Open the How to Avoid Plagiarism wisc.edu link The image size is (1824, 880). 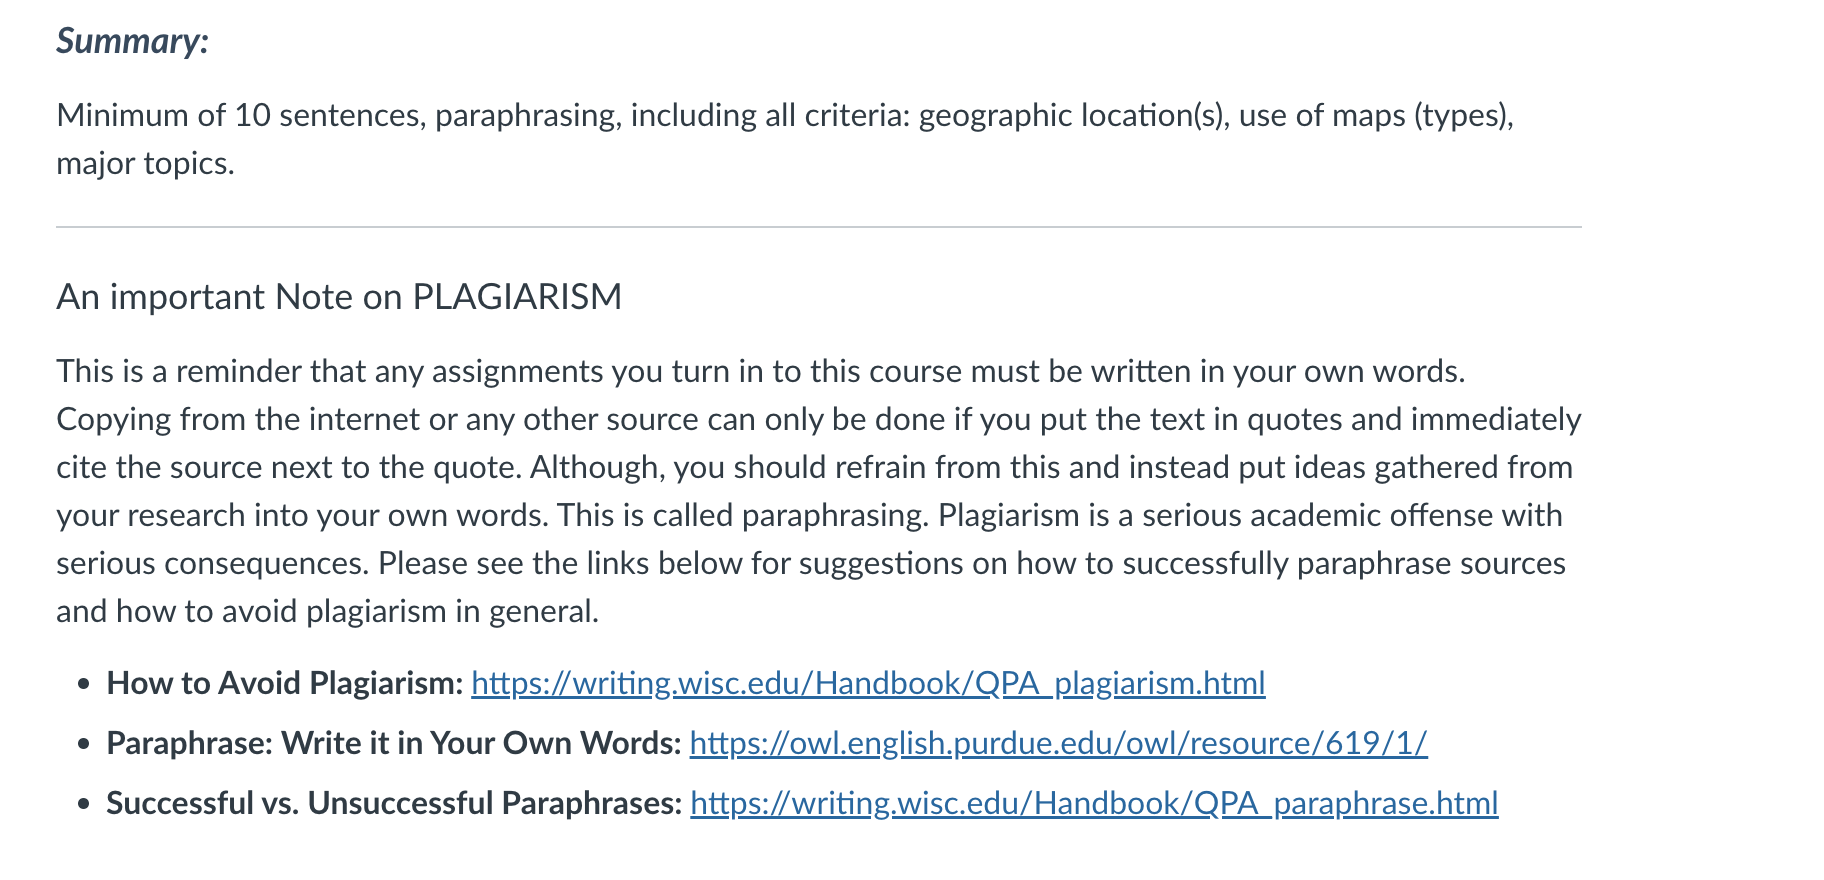868,683
